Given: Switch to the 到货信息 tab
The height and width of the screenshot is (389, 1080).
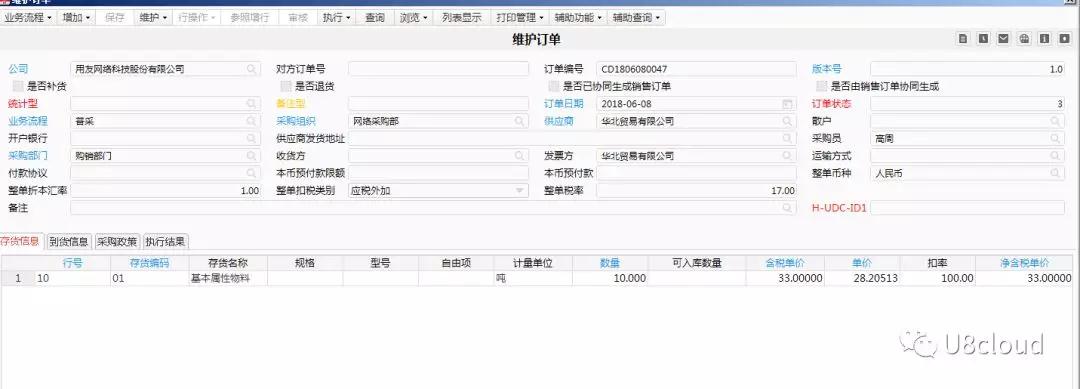Looking at the screenshot, I should (x=69, y=242).
